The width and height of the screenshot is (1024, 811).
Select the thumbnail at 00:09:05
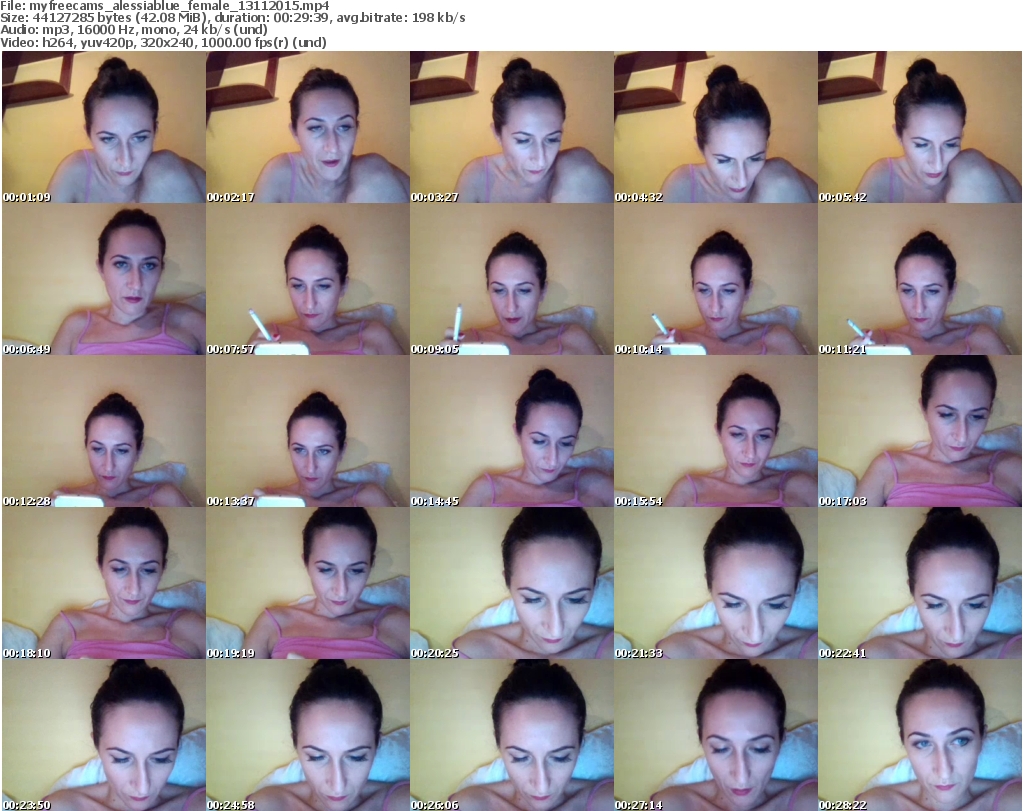coord(511,280)
